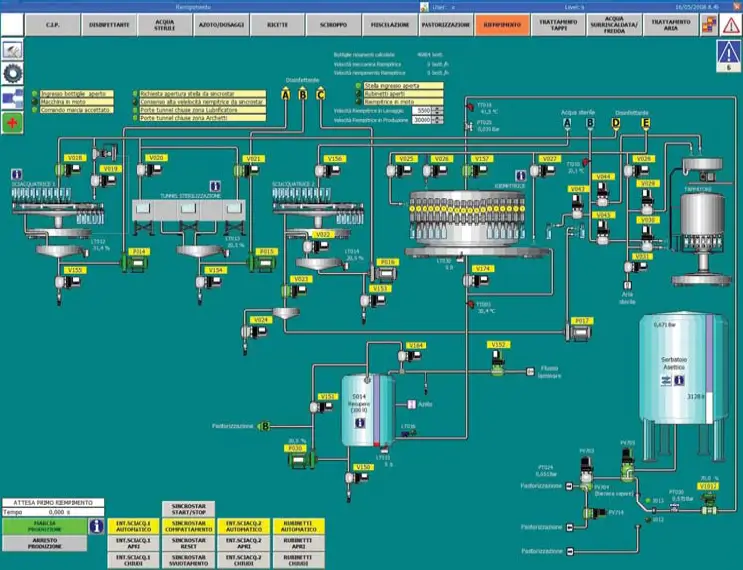Click the red plus icon in sidebar
The height and width of the screenshot is (570, 743).
(14, 122)
